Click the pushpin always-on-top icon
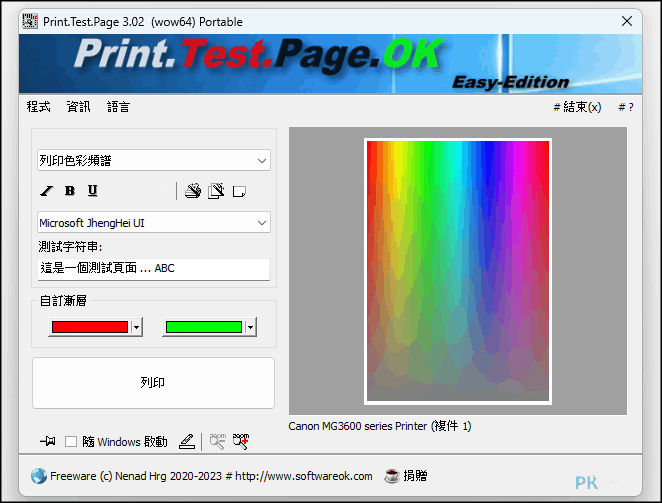The image size is (662, 503). coord(48,441)
